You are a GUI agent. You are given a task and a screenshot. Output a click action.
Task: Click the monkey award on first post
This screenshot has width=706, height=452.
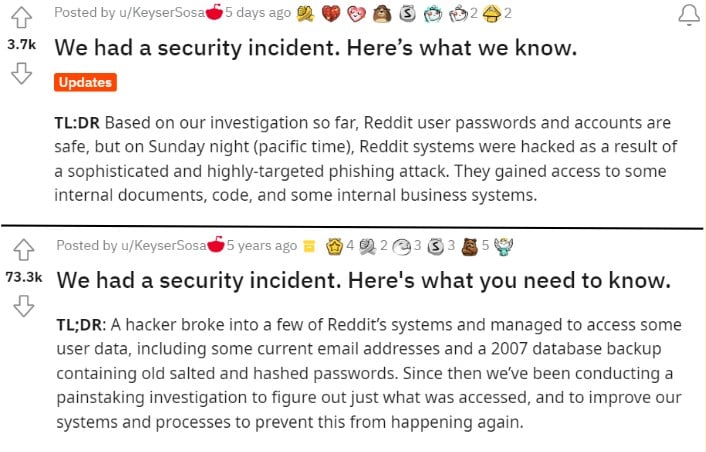click(x=381, y=14)
